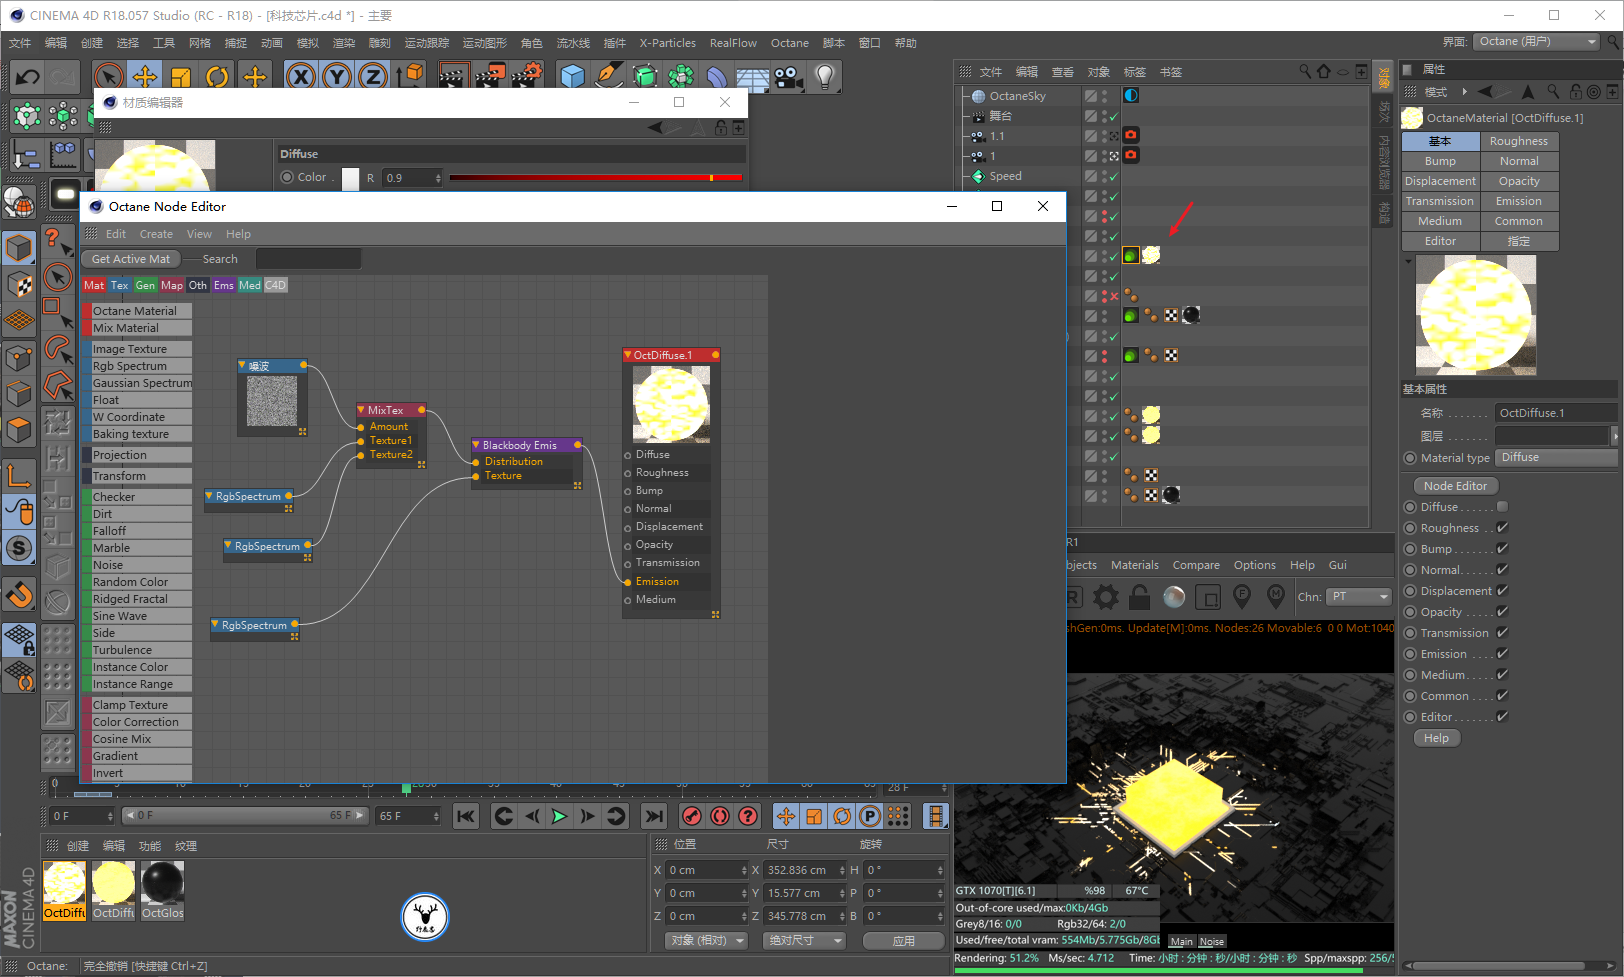Click the Octane live viewer settings gear
Image resolution: width=1624 pixels, height=977 pixels.
tap(1106, 597)
